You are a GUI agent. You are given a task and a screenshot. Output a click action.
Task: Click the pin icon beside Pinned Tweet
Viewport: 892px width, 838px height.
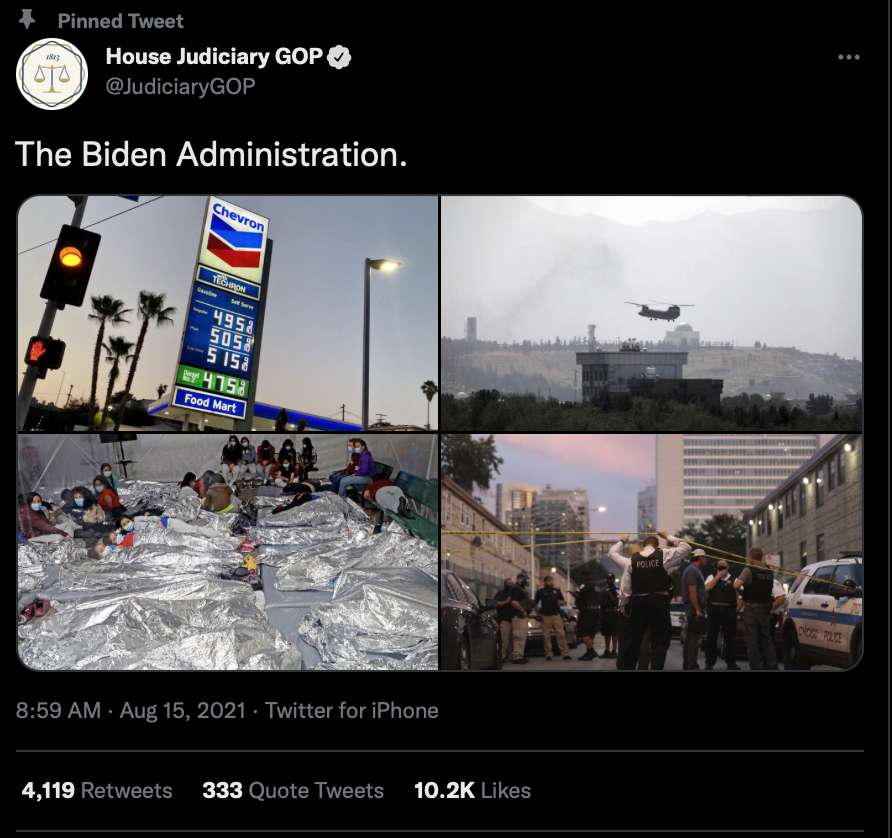point(27,19)
